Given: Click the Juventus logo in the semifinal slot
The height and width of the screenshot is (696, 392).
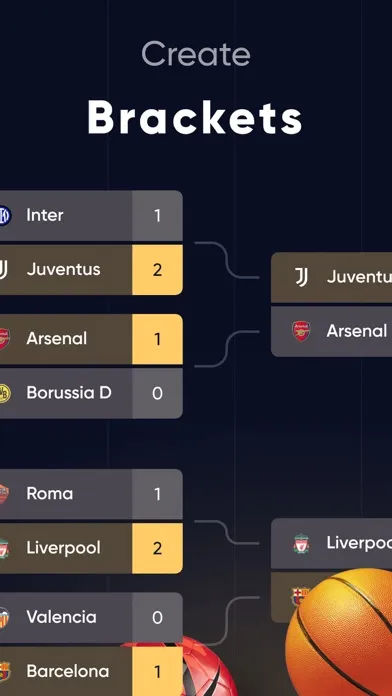Looking at the screenshot, I should pyautogui.click(x=301, y=277).
